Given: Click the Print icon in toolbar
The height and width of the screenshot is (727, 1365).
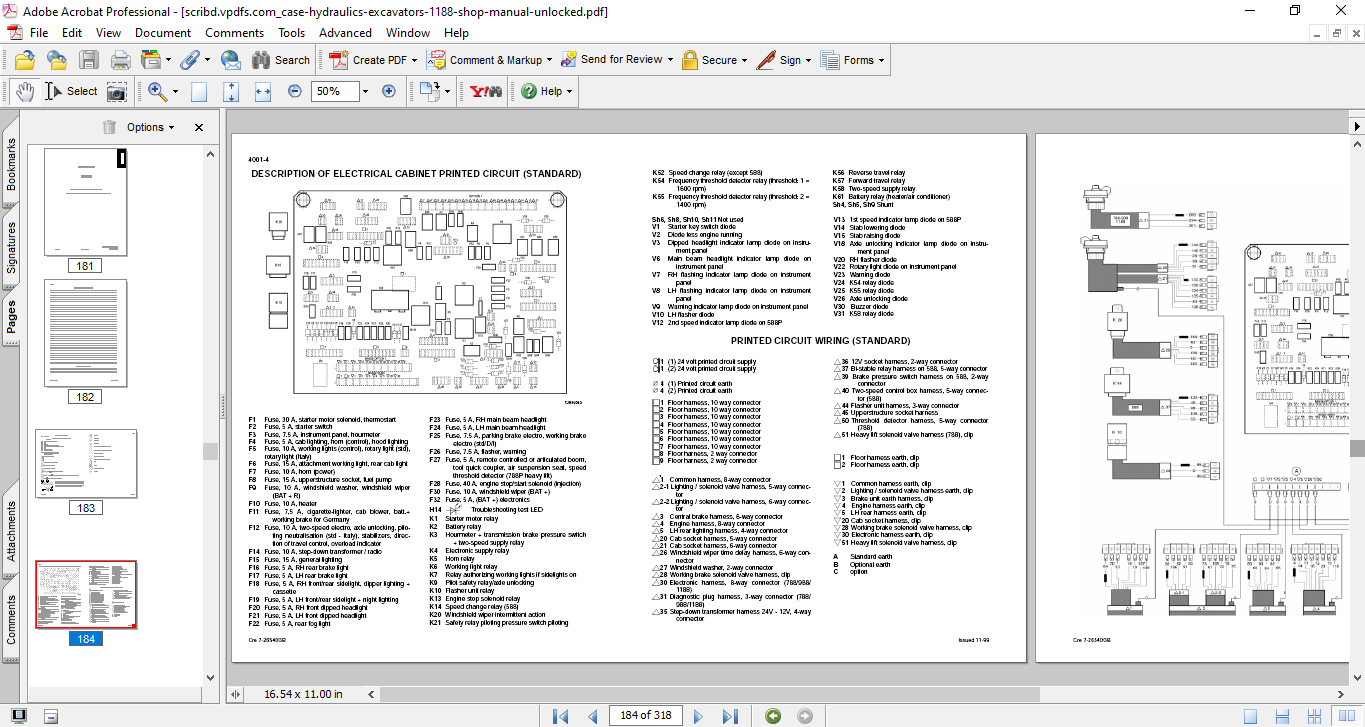Looking at the screenshot, I should point(121,60).
